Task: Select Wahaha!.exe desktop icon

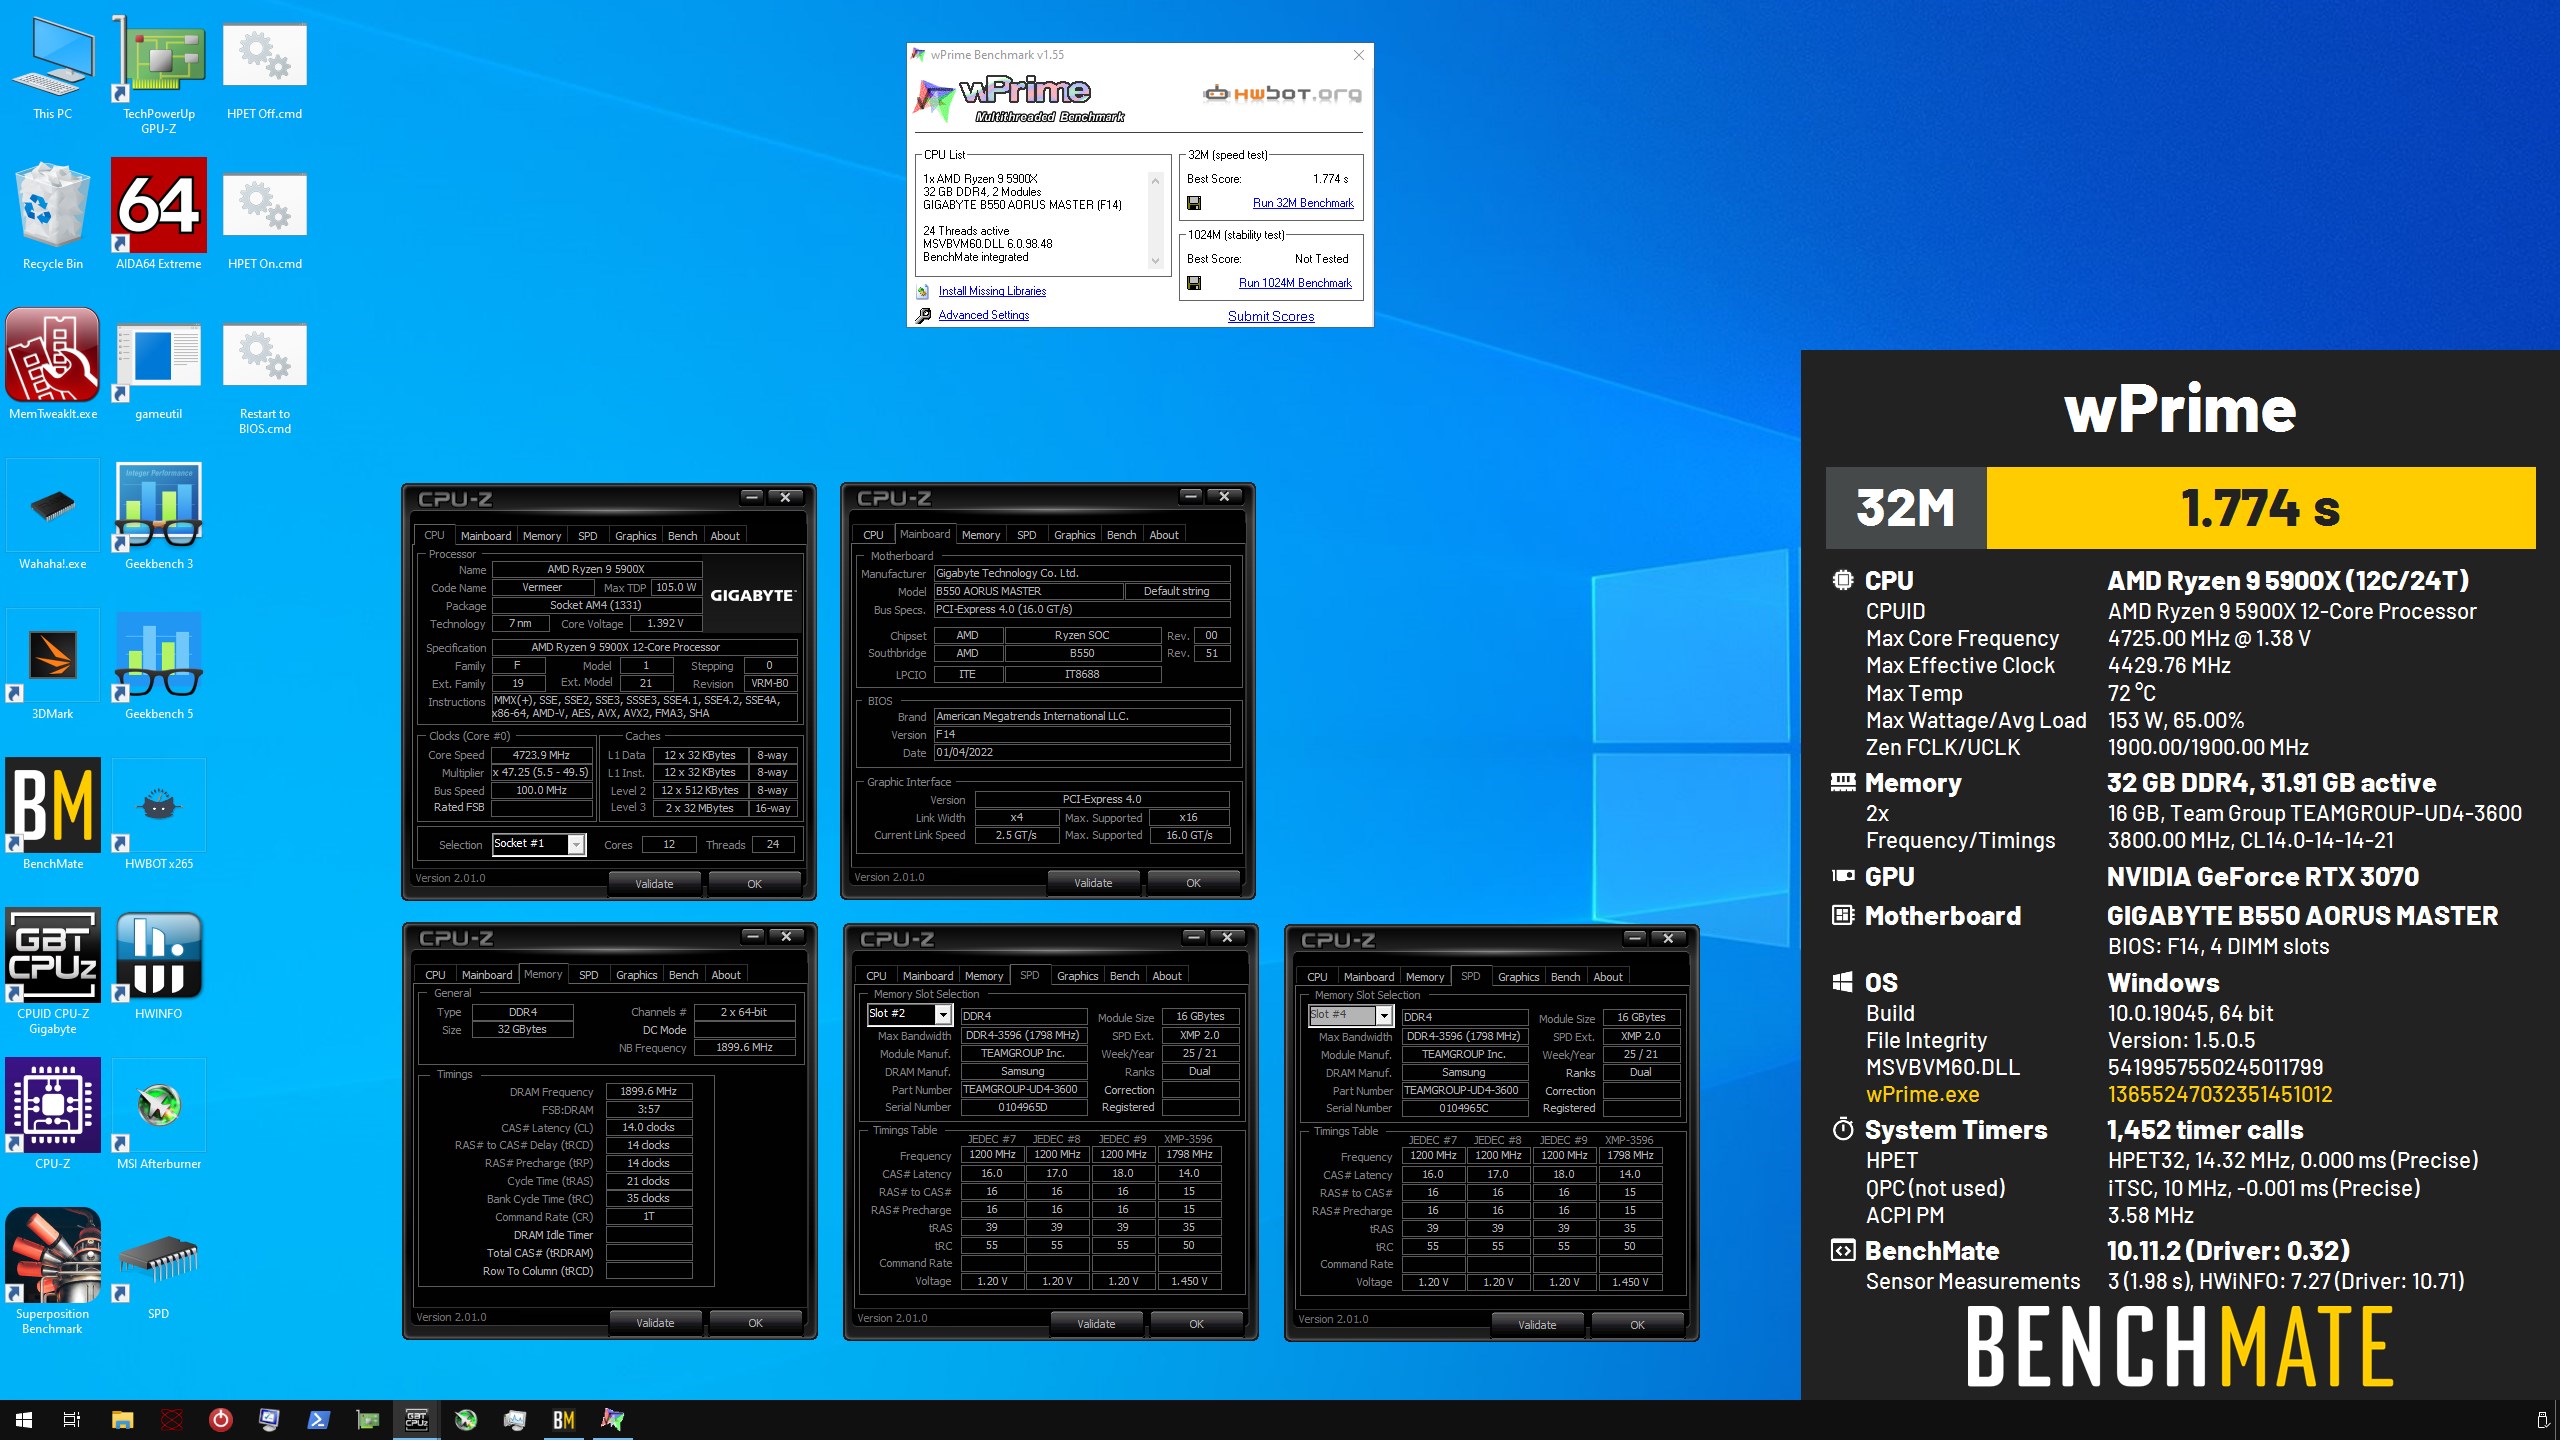Action: [x=53, y=516]
